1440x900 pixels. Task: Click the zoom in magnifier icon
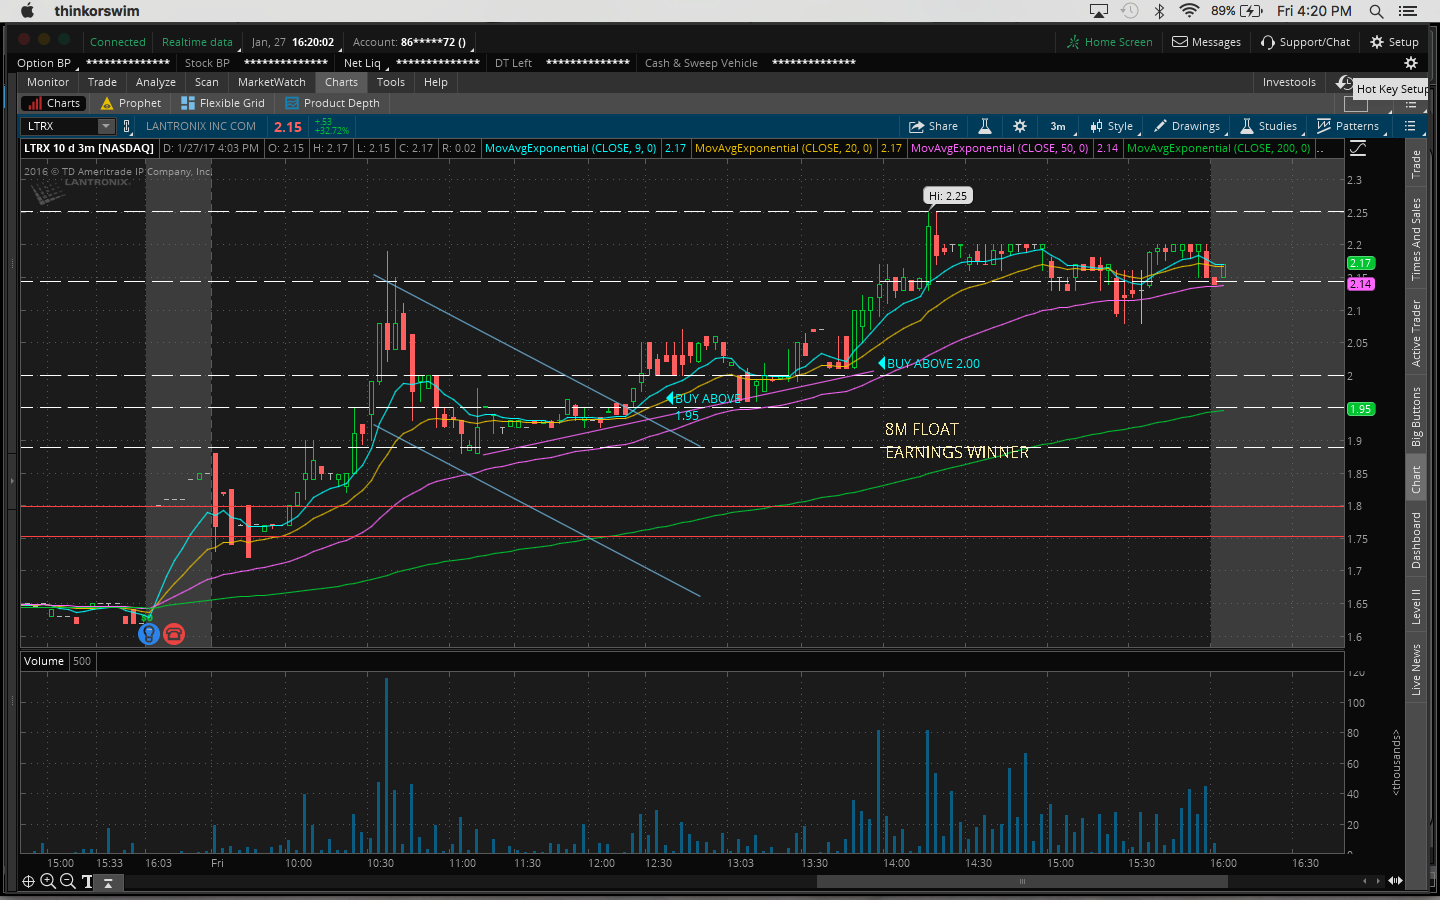pos(47,881)
